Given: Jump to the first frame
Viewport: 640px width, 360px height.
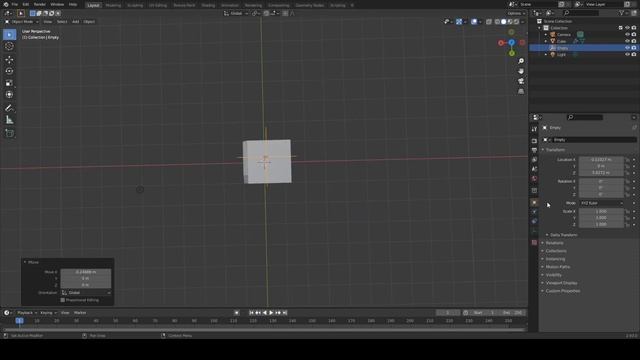Looking at the screenshot, I should coord(251,313).
